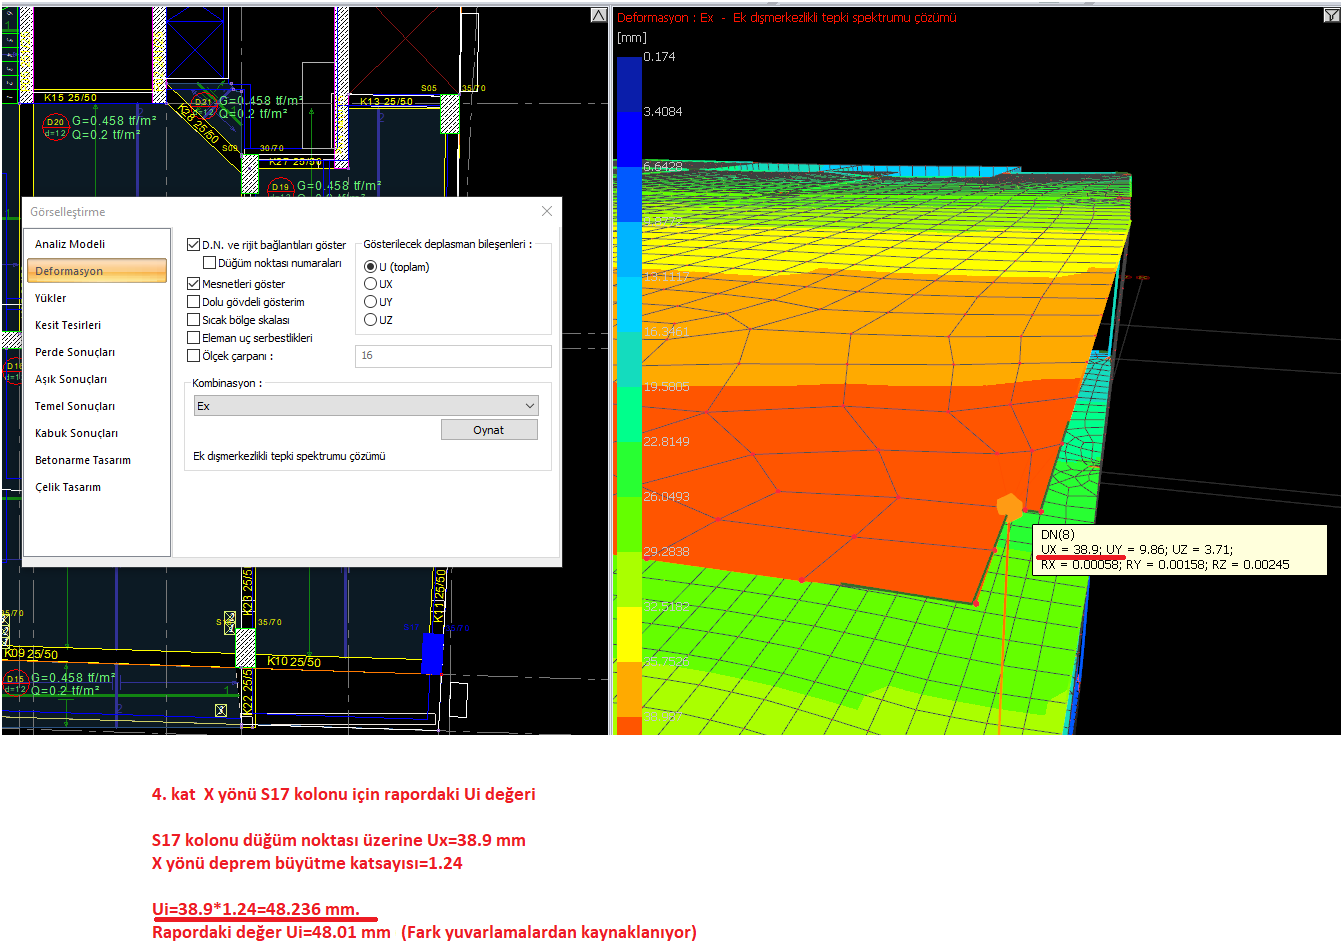Click 'X yönü deprem büyütme katsayısı=1.24' text

tap(307, 863)
